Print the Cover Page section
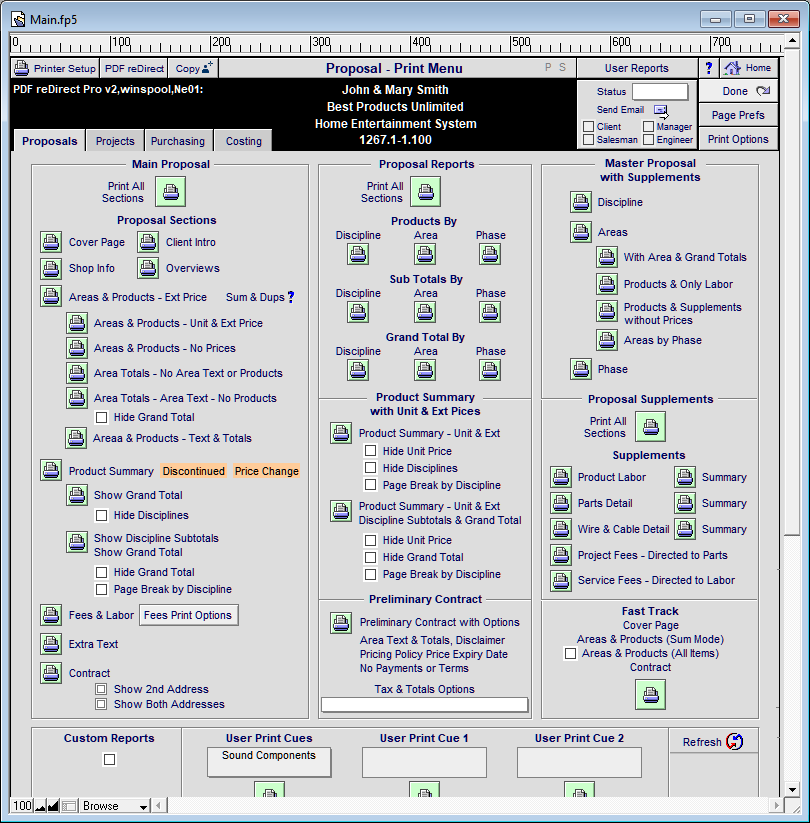This screenshot has width=810, height=823. 51,242
